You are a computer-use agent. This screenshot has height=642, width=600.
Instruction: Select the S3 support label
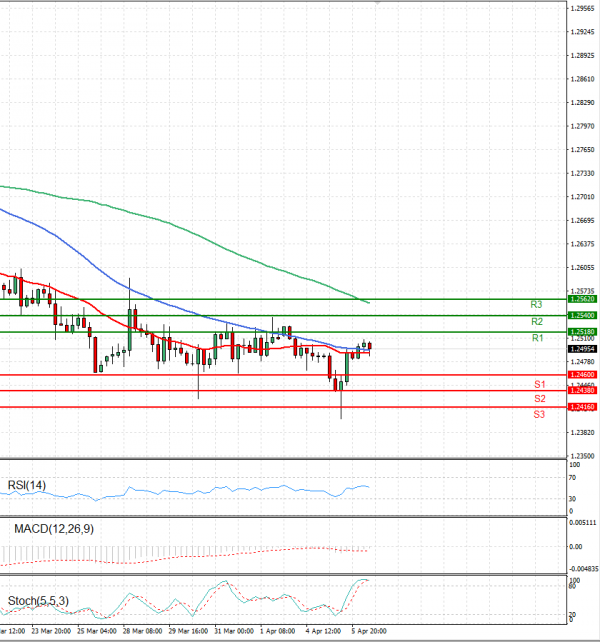point(539,414)
